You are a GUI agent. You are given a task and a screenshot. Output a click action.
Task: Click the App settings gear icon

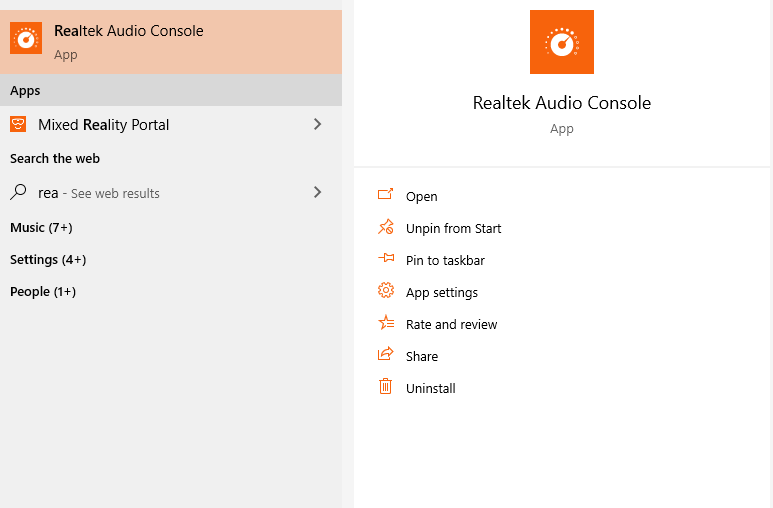(x=386, y=290)
